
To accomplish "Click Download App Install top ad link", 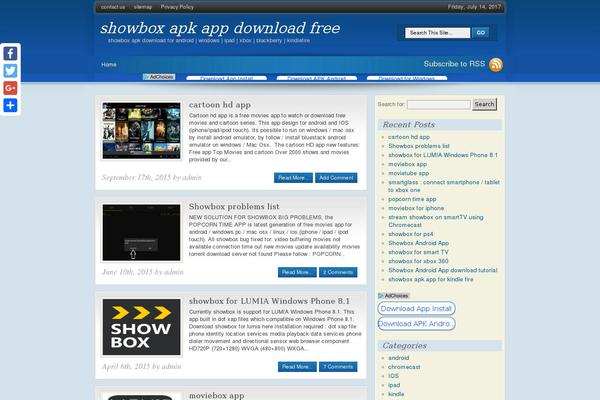I will click(227, 78).
